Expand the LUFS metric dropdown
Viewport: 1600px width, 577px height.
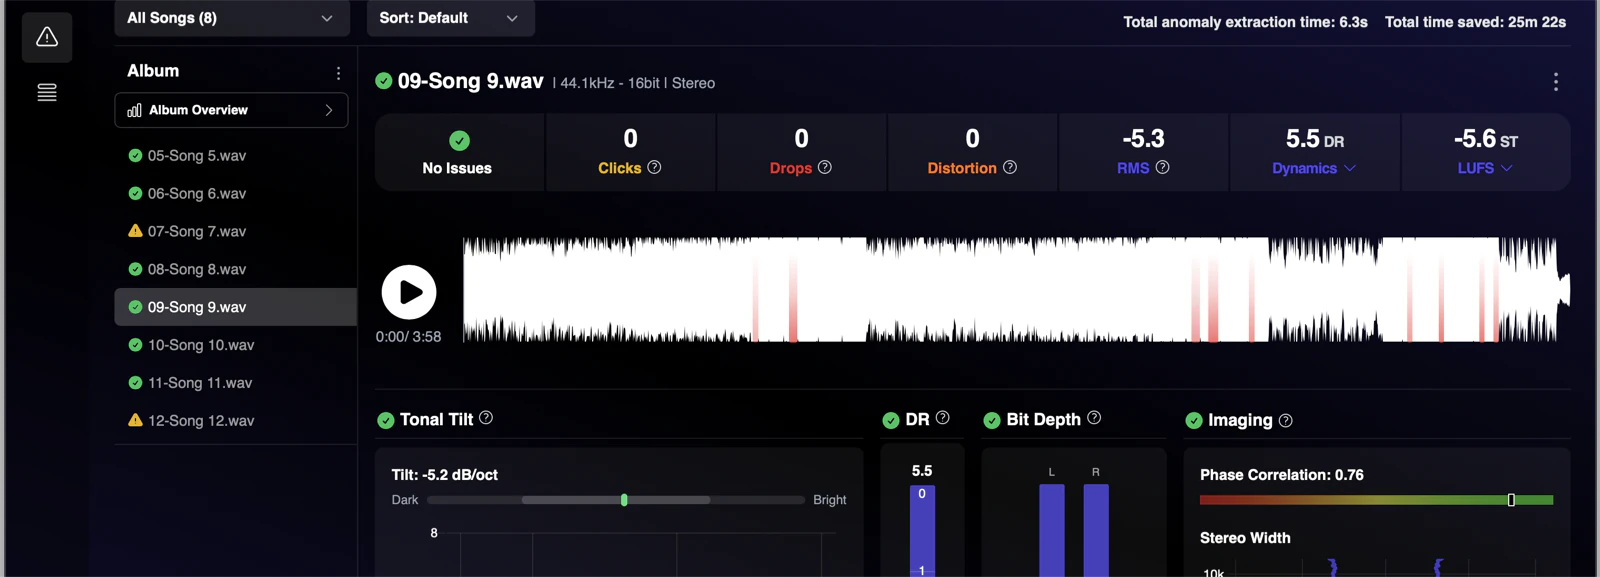coord(1485,168)
